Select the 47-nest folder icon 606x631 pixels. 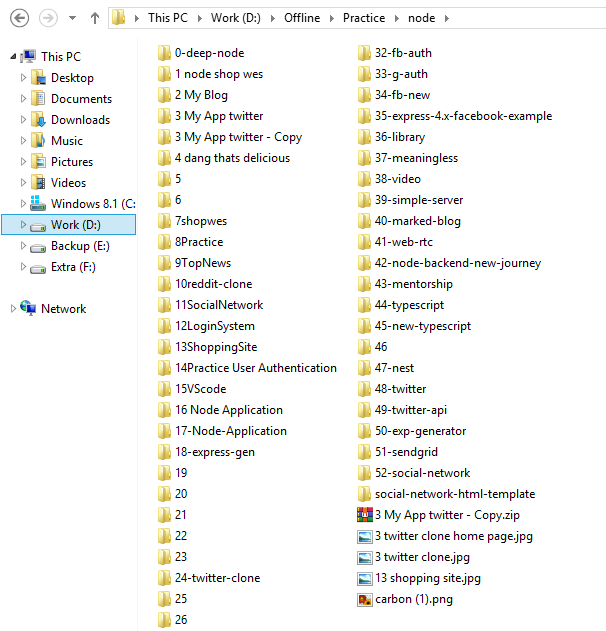(364, 368)
